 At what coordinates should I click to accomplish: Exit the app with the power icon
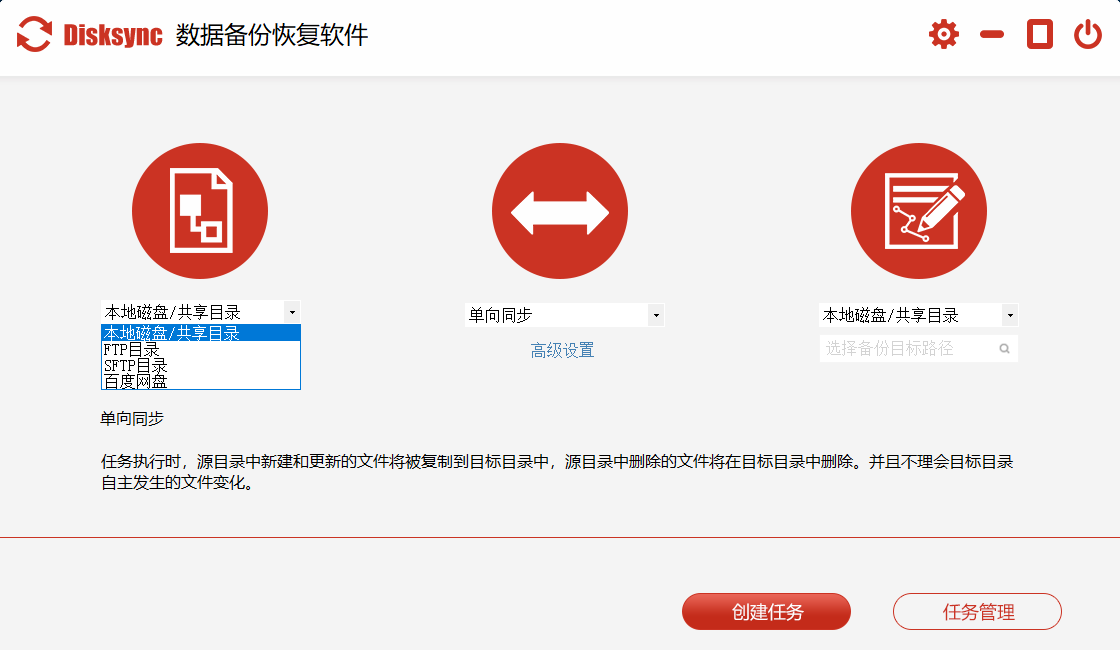(x=1088, y=34)
